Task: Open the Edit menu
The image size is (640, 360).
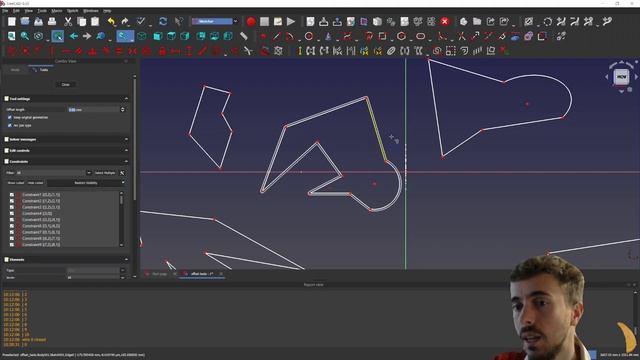Action: [x=16, y=11]
